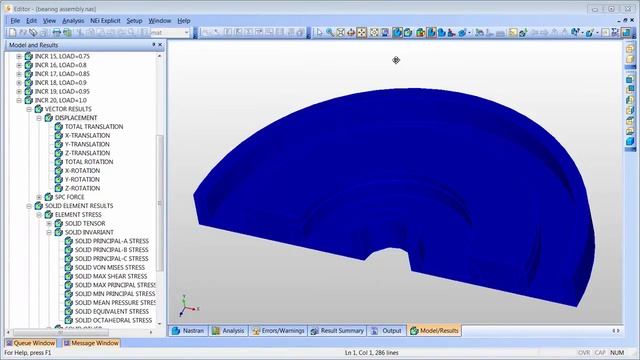Click icon beside Z-TRANSLATION
This screenshot has width=640, height=360.
pos(59,153)
